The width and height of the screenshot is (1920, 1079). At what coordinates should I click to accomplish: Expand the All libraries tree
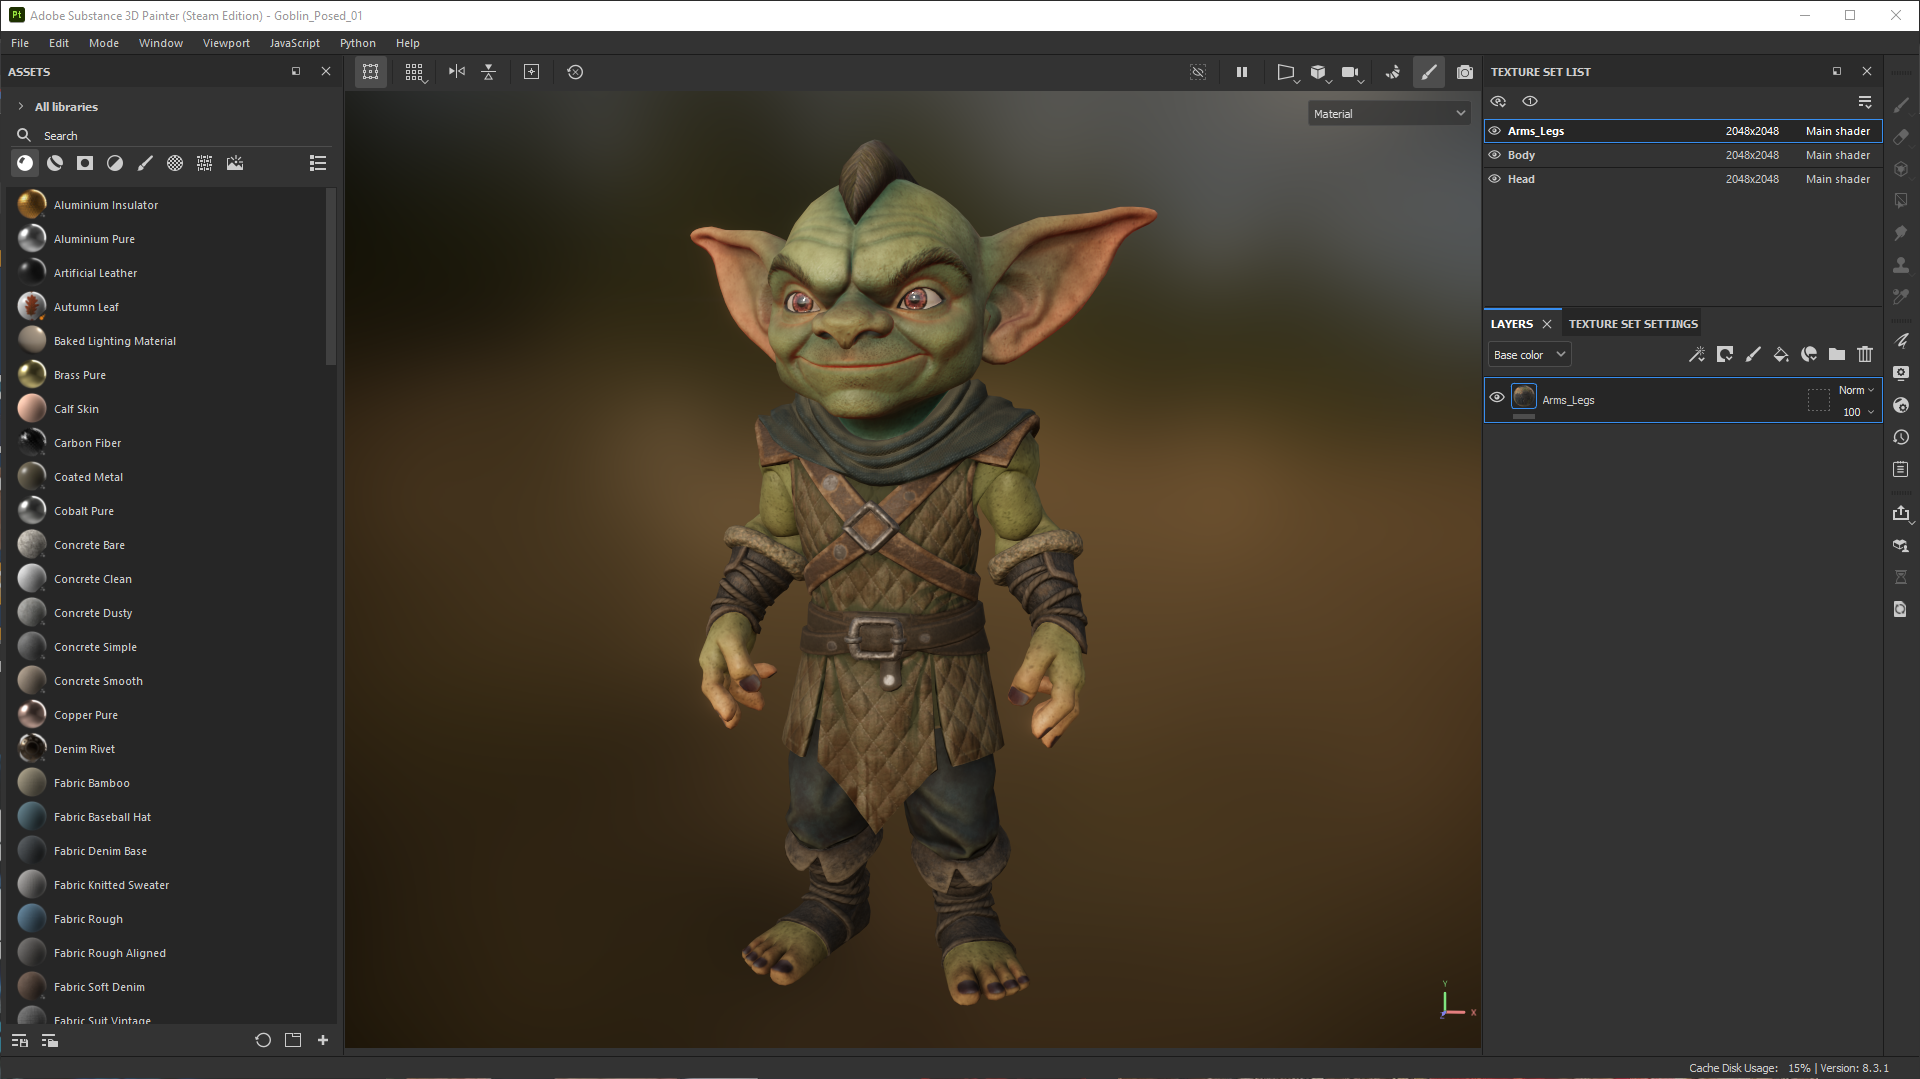[x=21, y=107]
